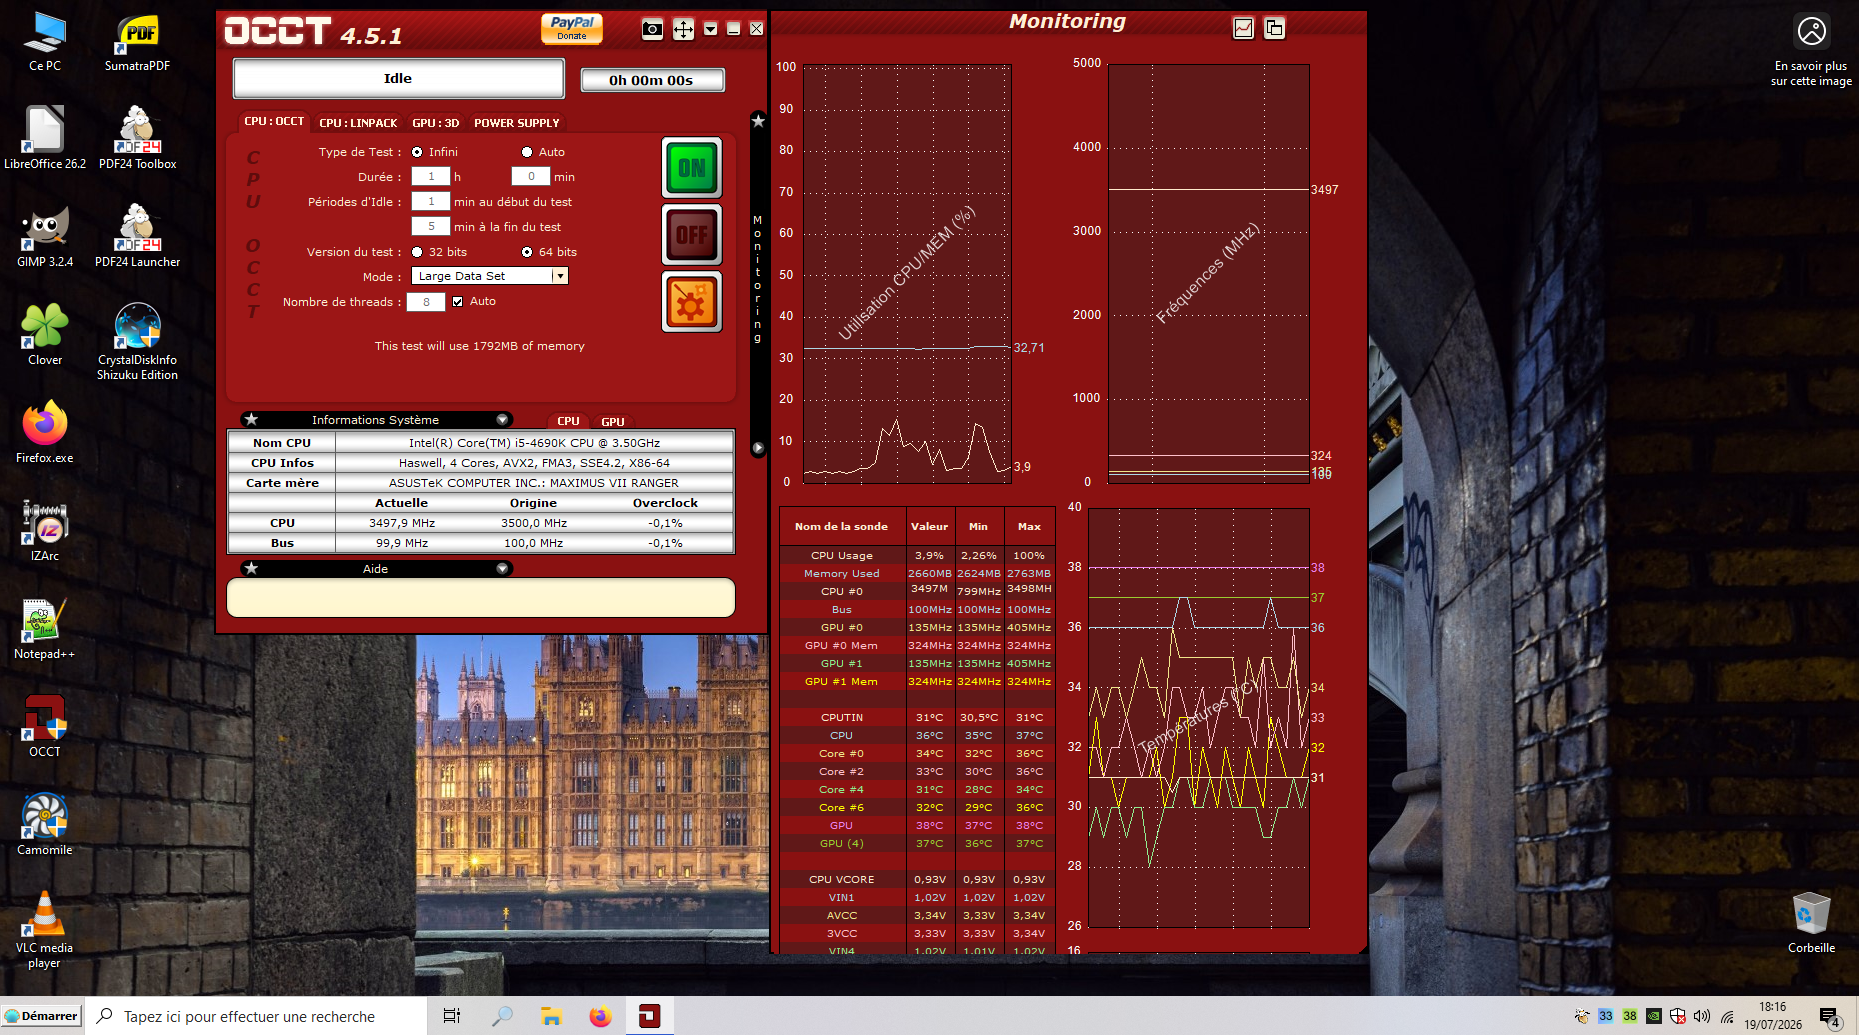The height and width of the screenshot is (1035, 1859).
Task: Open the IZArc desktop icon
Action: (45, 530)
